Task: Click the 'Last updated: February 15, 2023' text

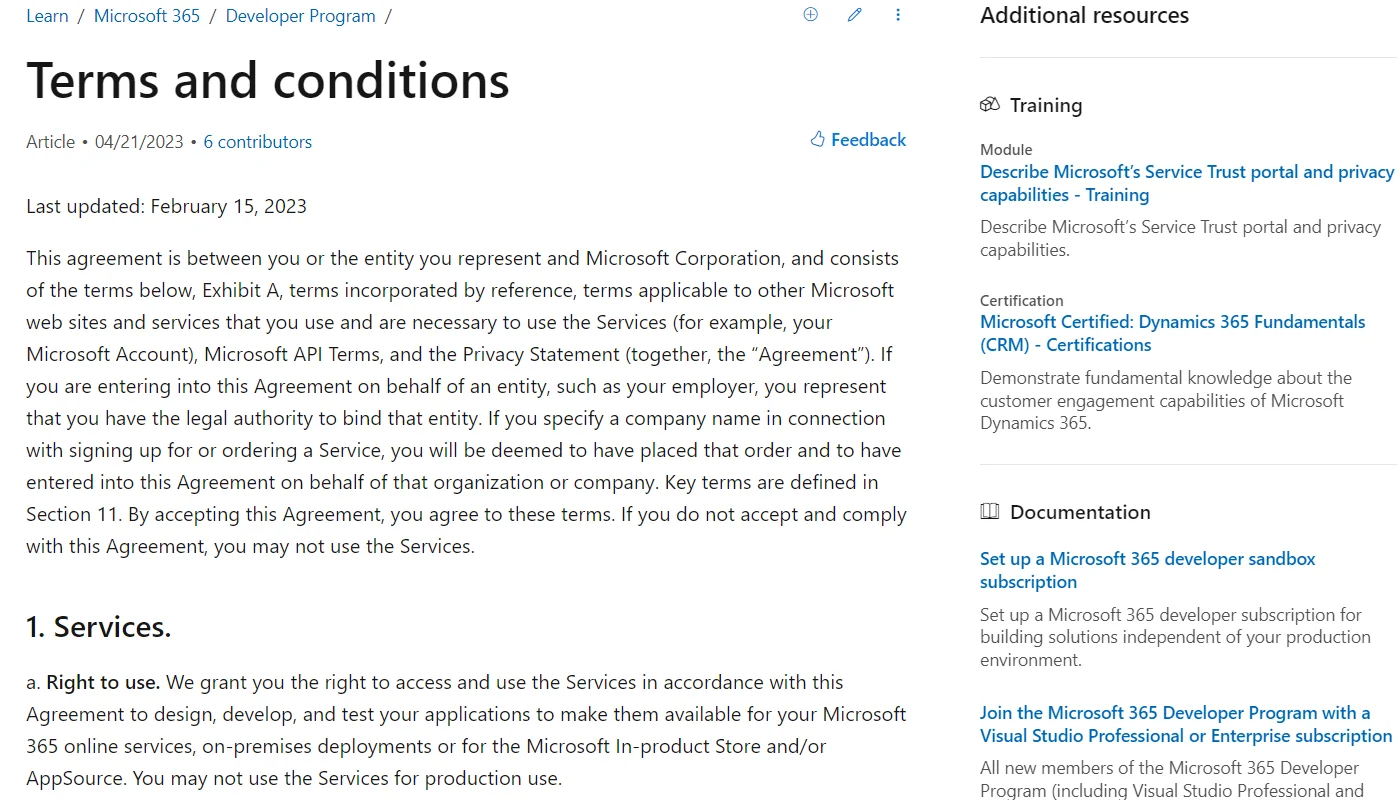Action: [x=166, y=206]
